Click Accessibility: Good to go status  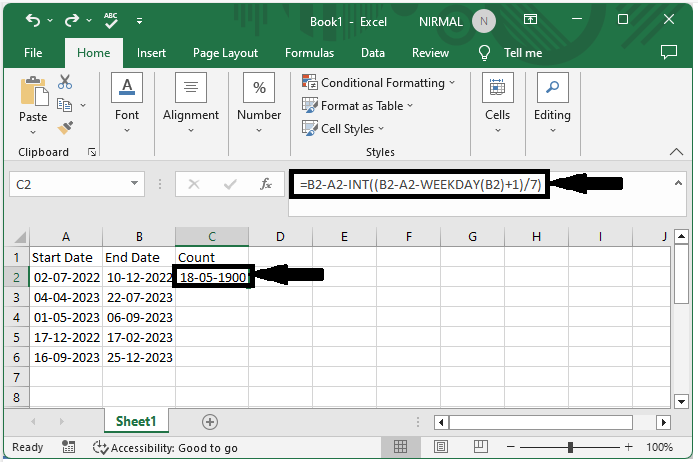point(165,448)
